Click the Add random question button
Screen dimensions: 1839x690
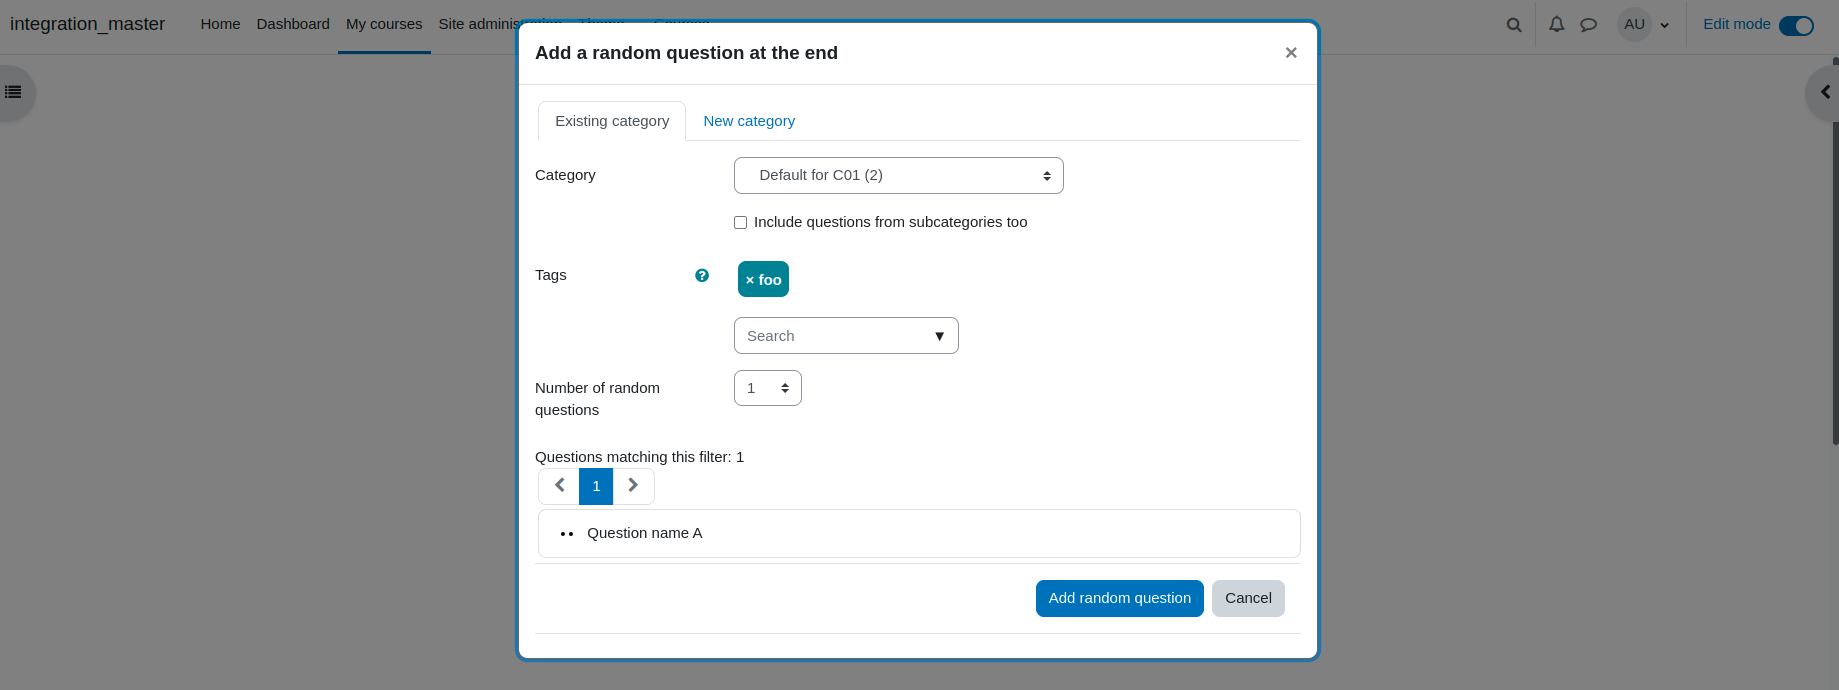click(1119, 598)
